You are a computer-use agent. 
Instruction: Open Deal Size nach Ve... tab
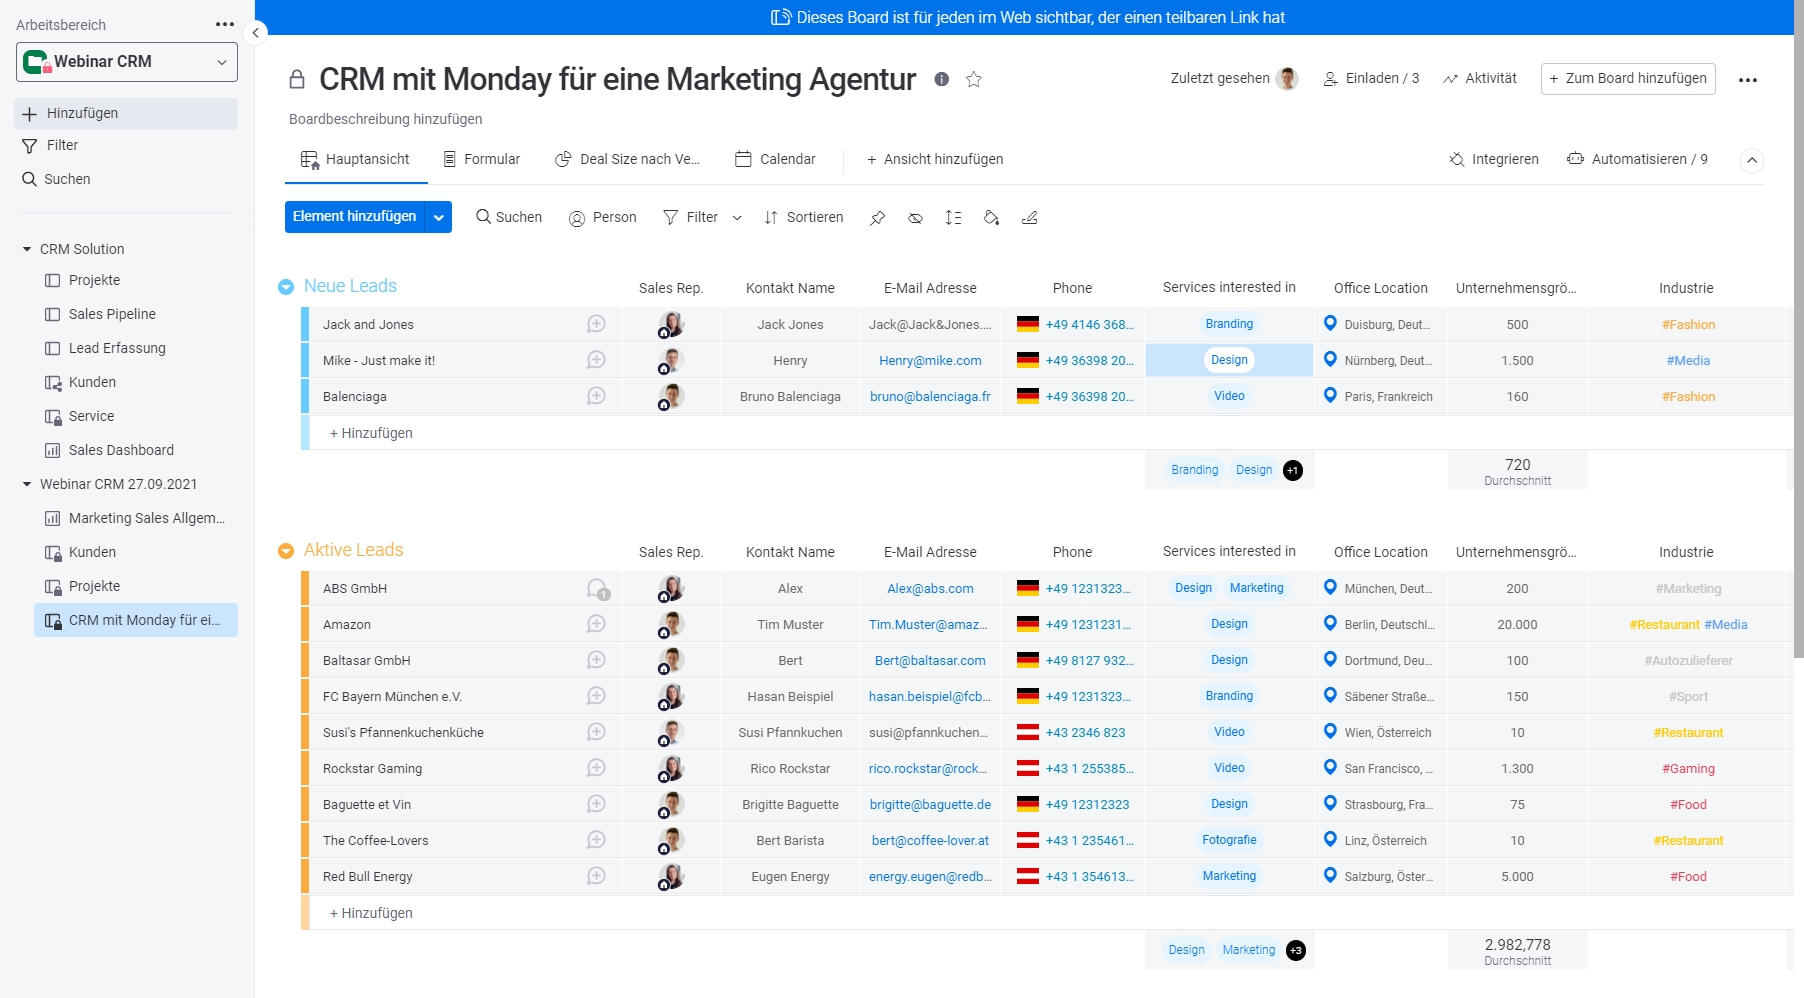628,160
